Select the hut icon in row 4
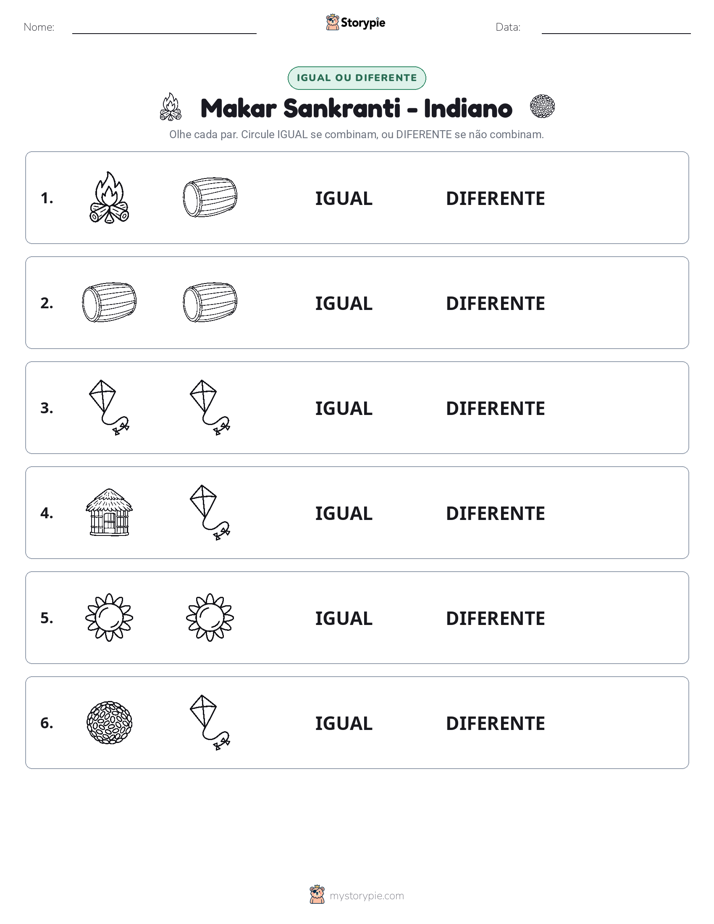The width and height of the screenshot is (714, 924). (109, 512)
